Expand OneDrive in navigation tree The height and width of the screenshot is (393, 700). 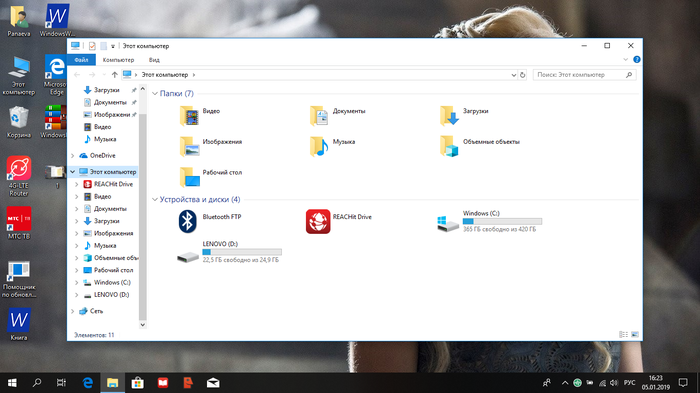[x=73, y=155]
